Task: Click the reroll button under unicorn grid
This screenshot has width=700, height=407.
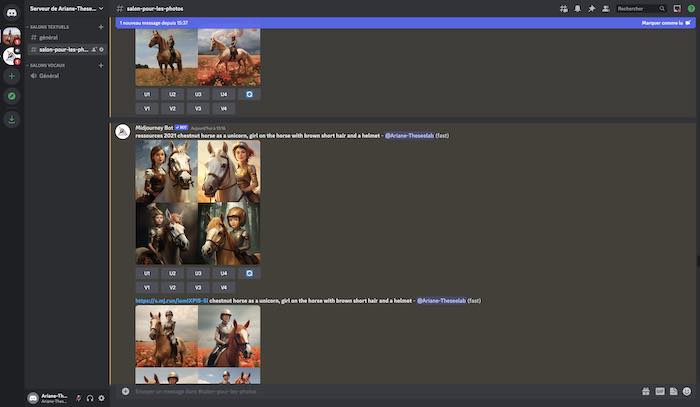Action: (249, 273)
